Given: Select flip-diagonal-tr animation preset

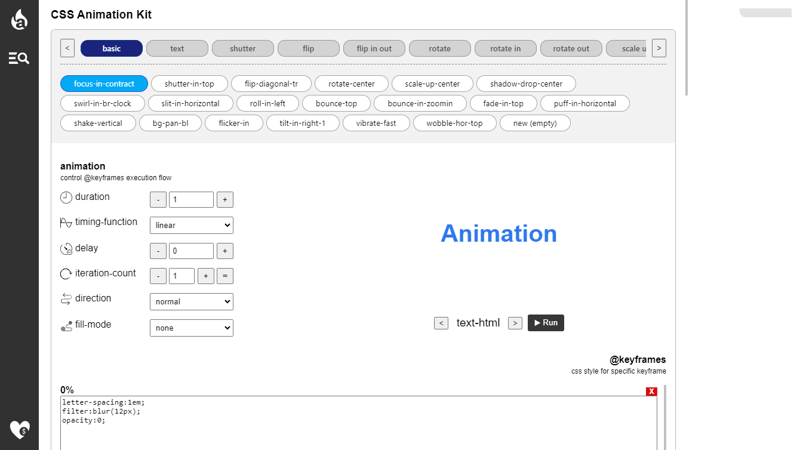Looking at the screenshot, I should pos(271,84).
